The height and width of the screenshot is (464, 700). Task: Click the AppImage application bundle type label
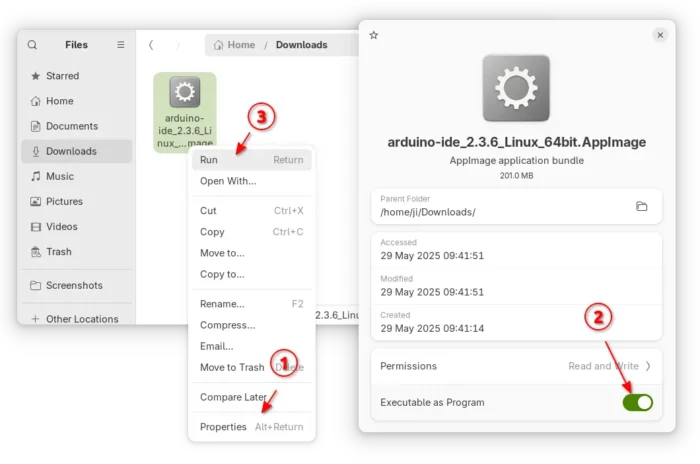pyautogui.click(x=517, y=160)
